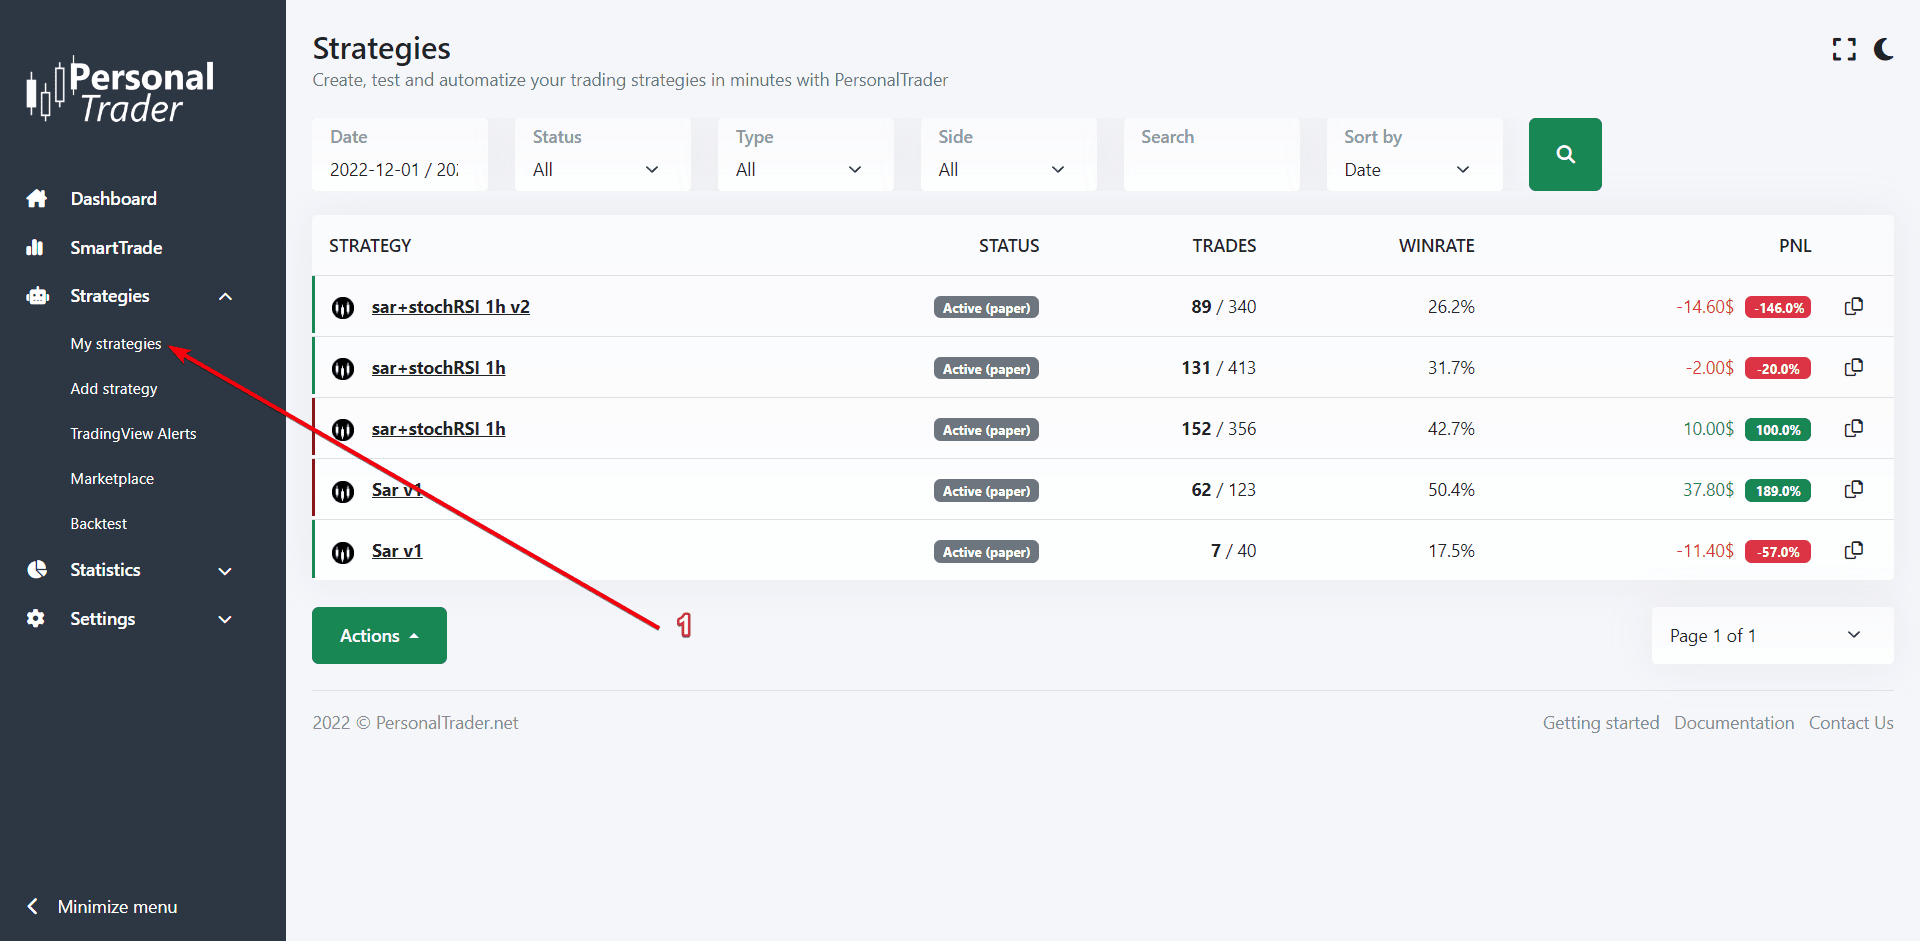
Task: Open the sar+stochRSI 1h v2 strategy link
Action: coord(450,306)
